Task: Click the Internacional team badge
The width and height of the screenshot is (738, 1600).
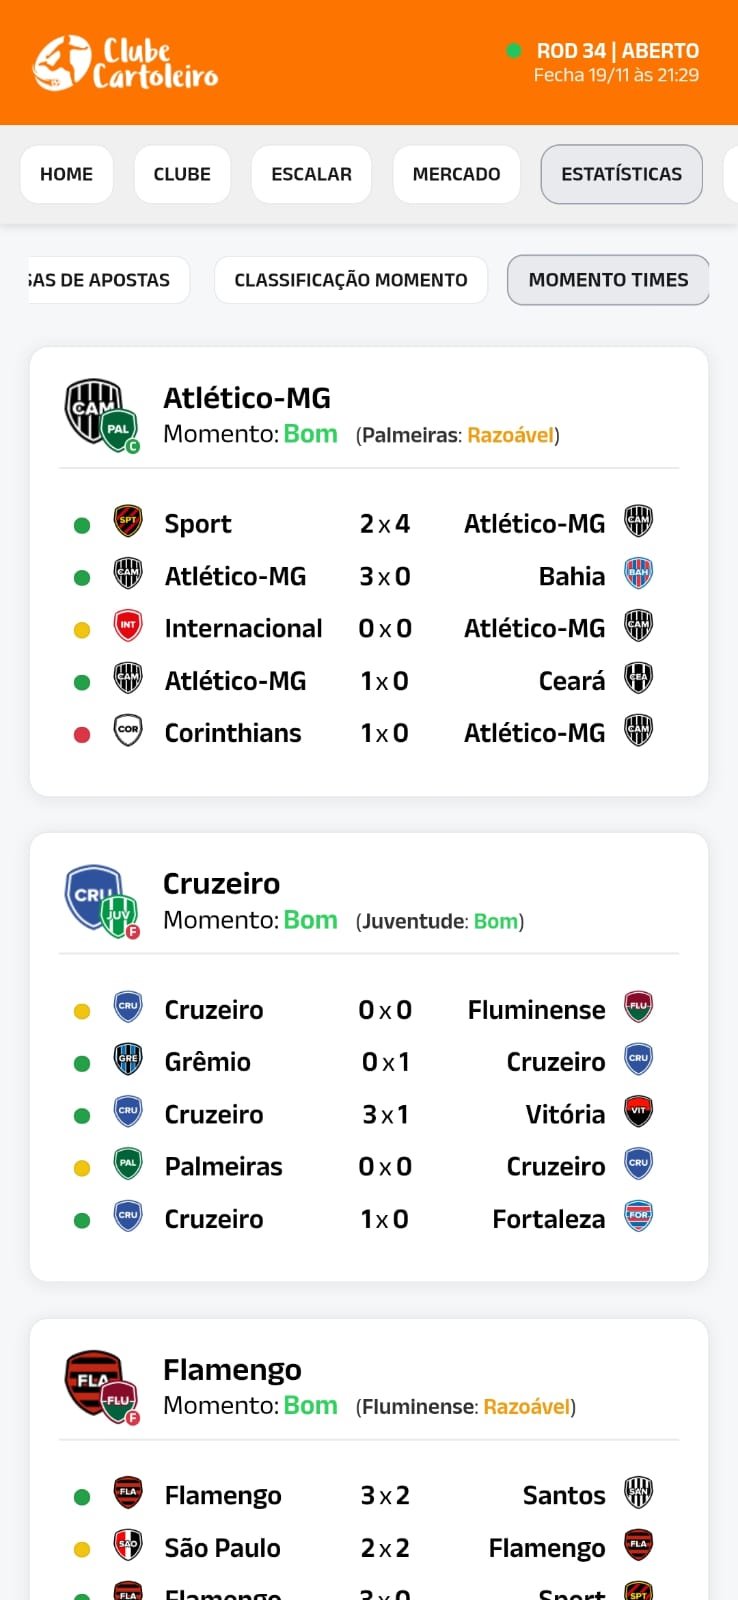Action: [128, 627]
